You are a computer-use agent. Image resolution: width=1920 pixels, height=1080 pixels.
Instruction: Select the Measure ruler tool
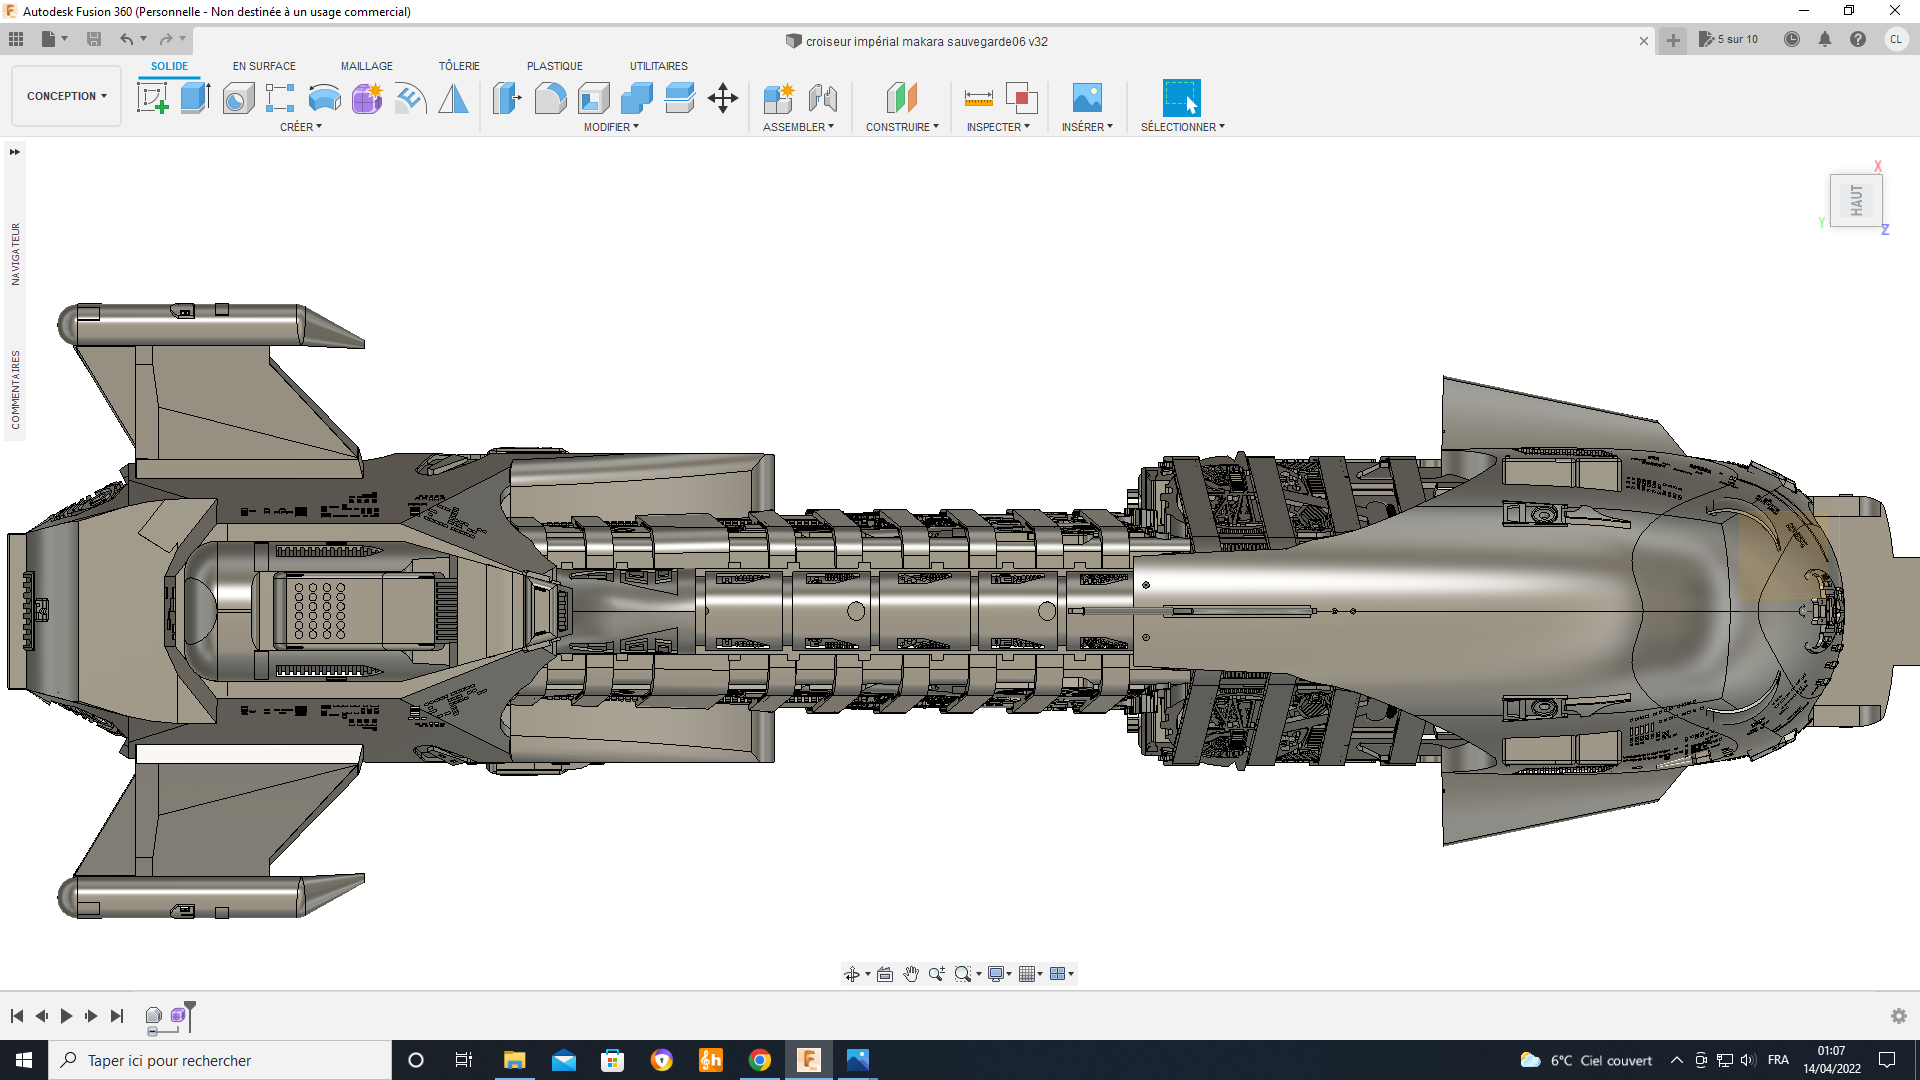tap(978, 98)
